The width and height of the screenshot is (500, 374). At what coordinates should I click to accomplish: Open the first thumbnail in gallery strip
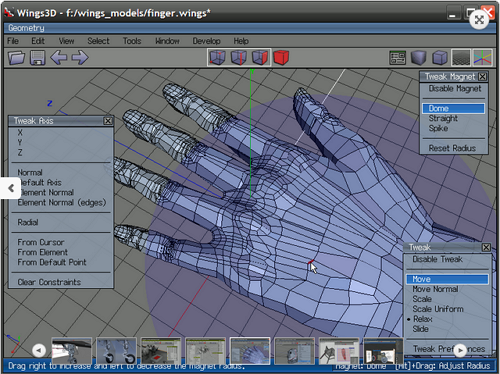pos(71,351)
